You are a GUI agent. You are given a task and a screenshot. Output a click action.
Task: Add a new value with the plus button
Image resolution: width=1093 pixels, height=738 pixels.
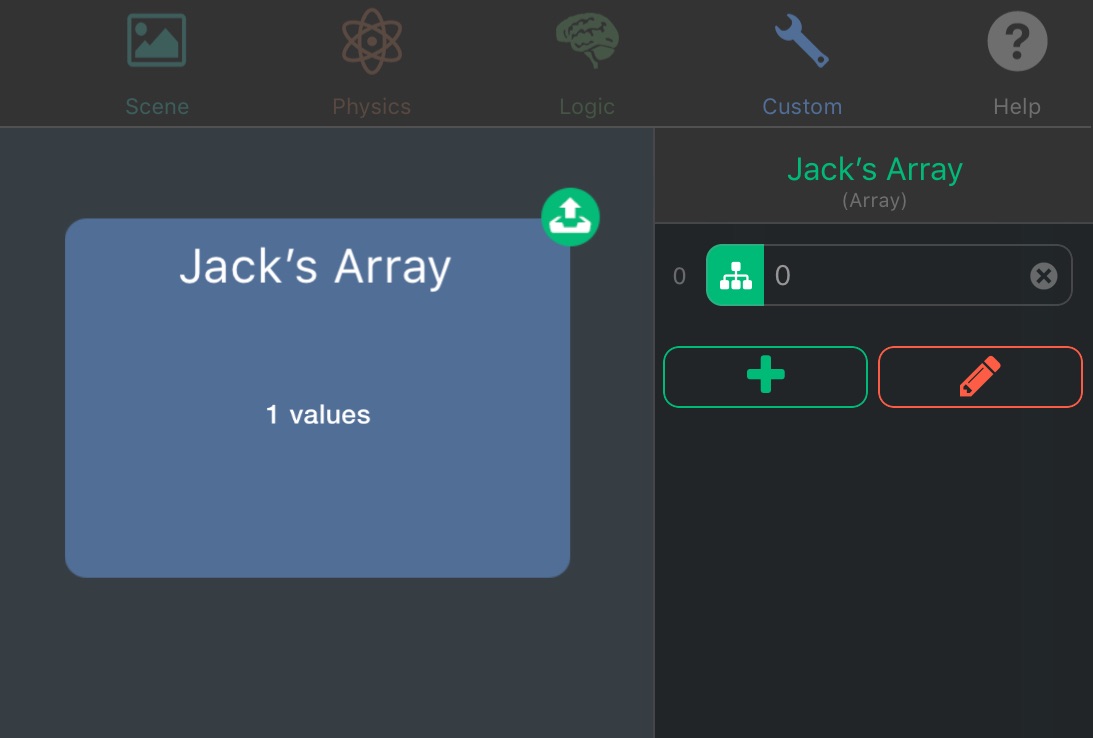point(765,377)
